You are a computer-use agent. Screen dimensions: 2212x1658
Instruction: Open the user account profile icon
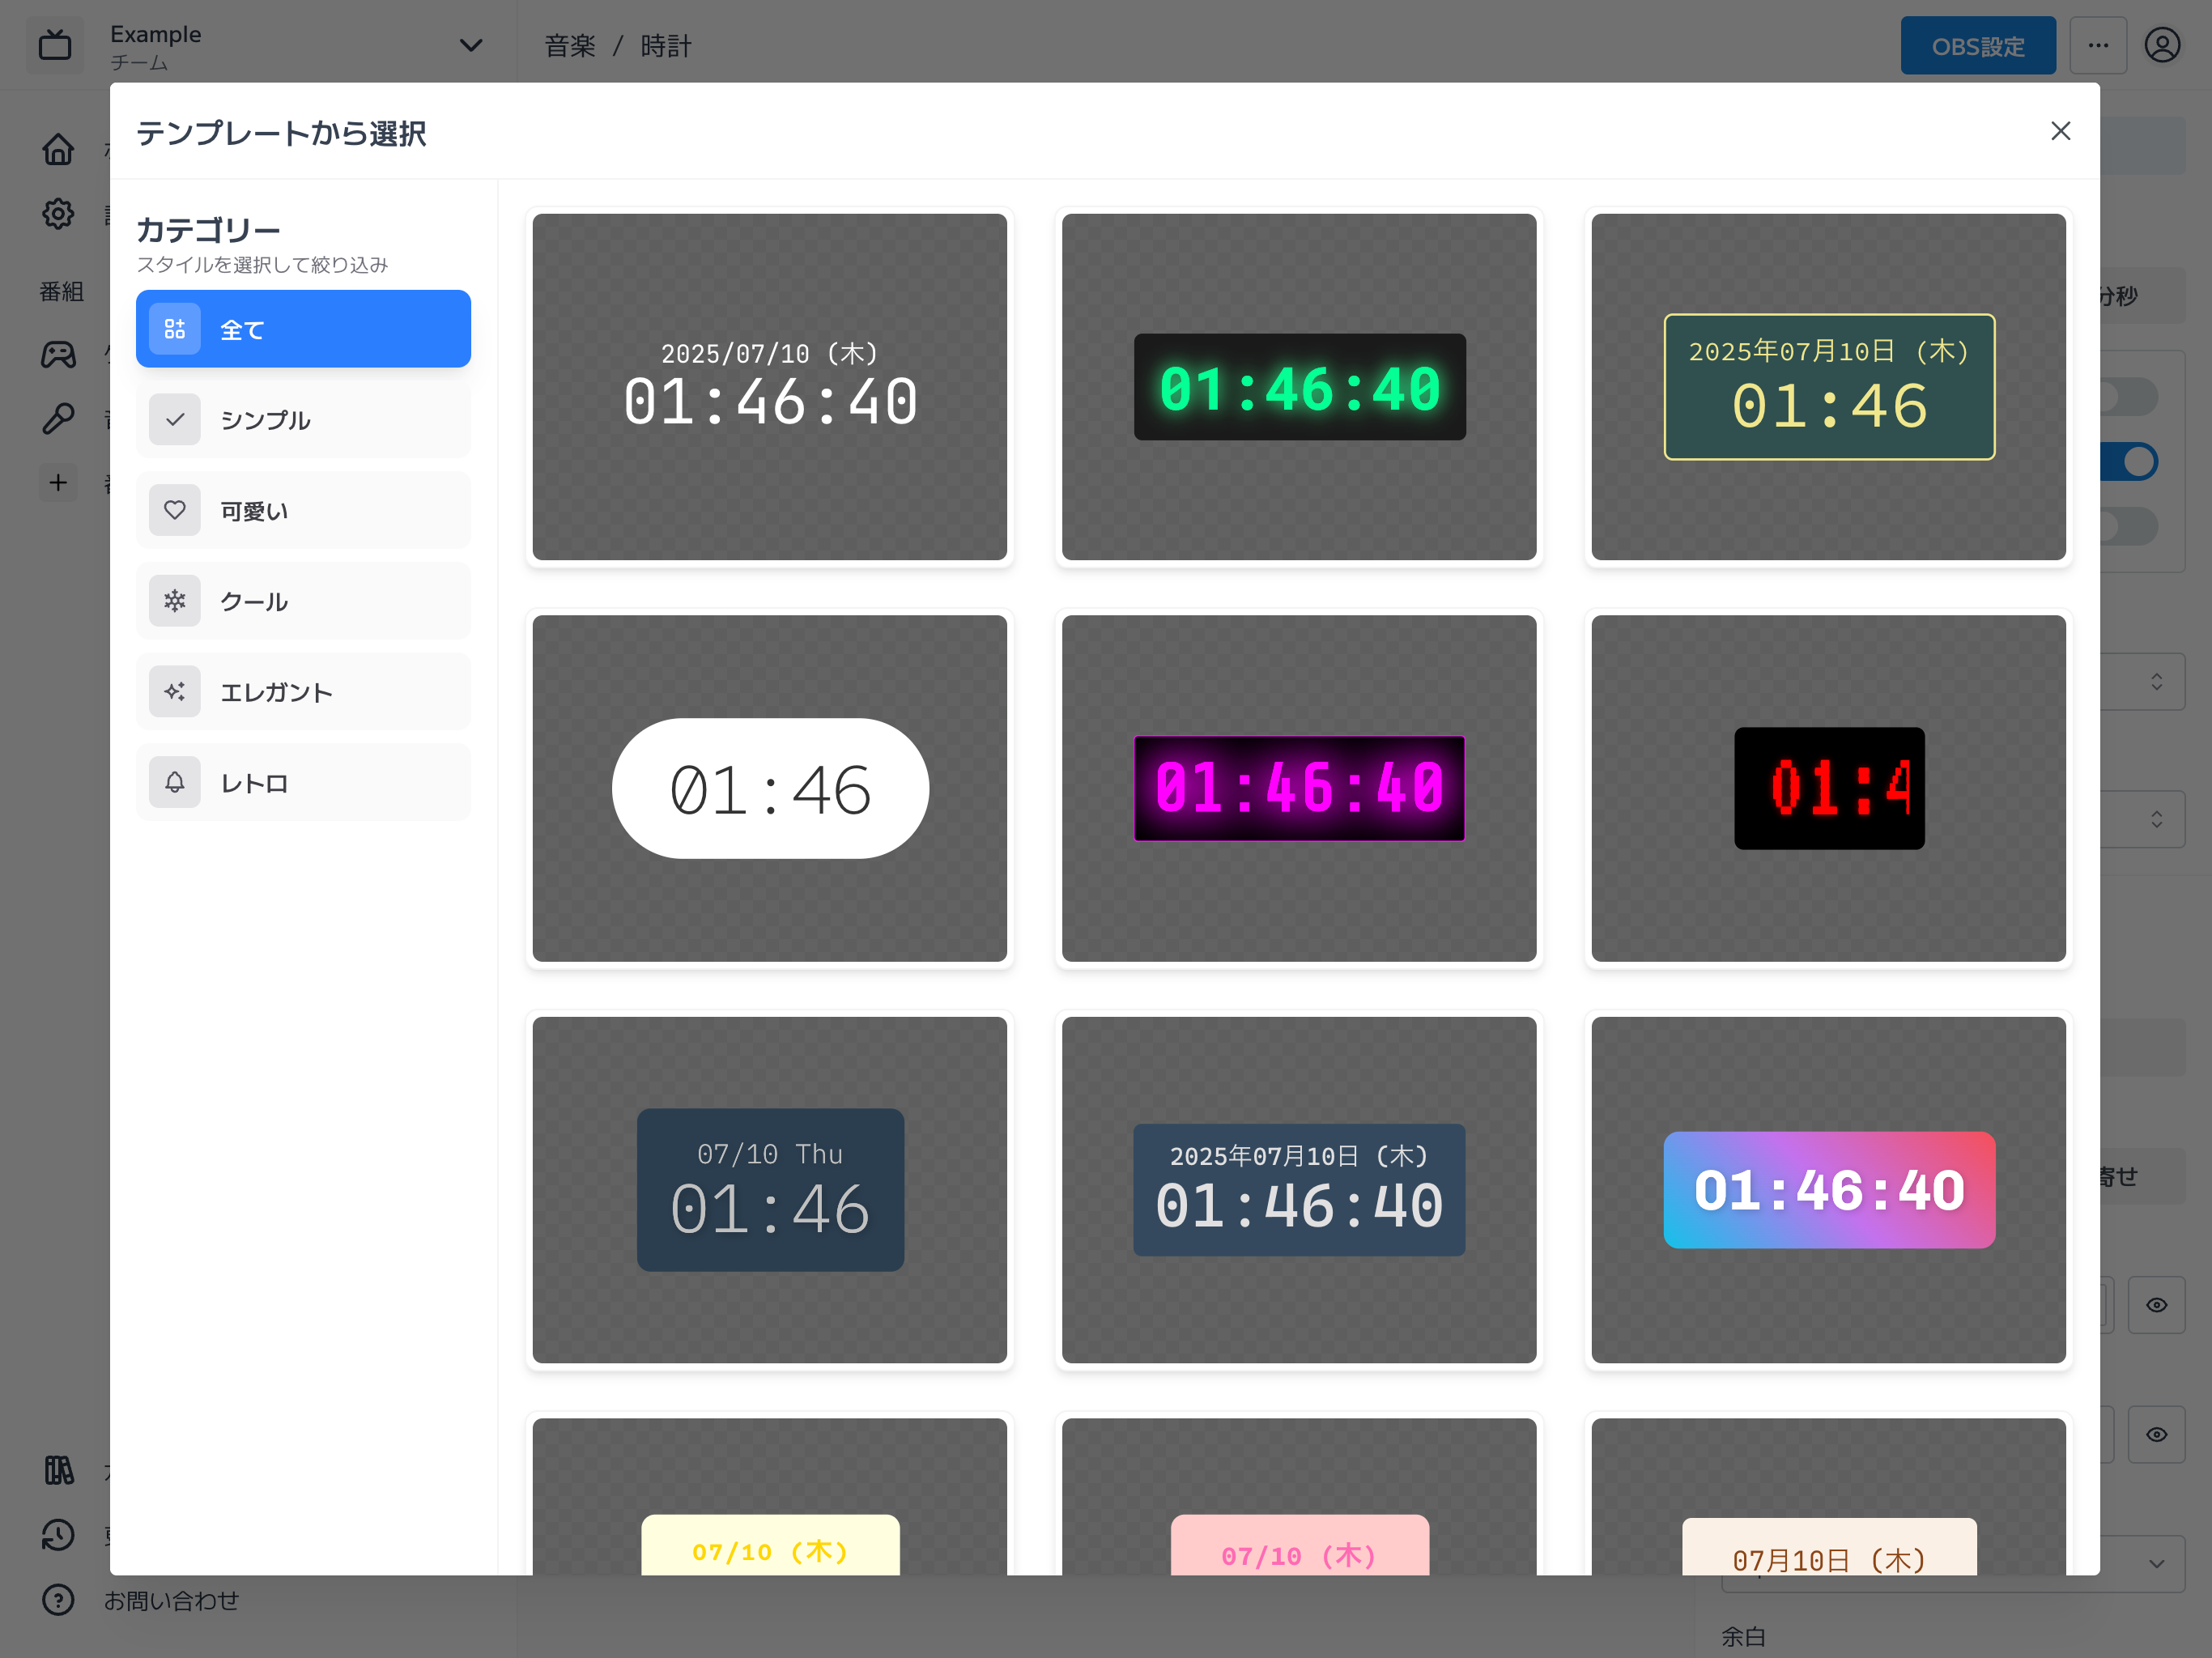coord(2162,46)
